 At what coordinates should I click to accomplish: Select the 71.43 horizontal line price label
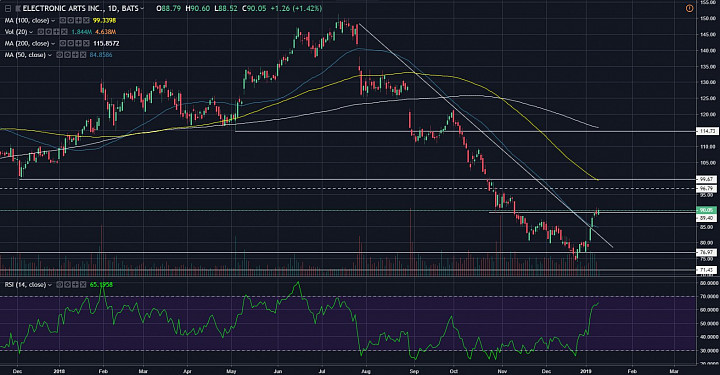(x=707, y=270)
